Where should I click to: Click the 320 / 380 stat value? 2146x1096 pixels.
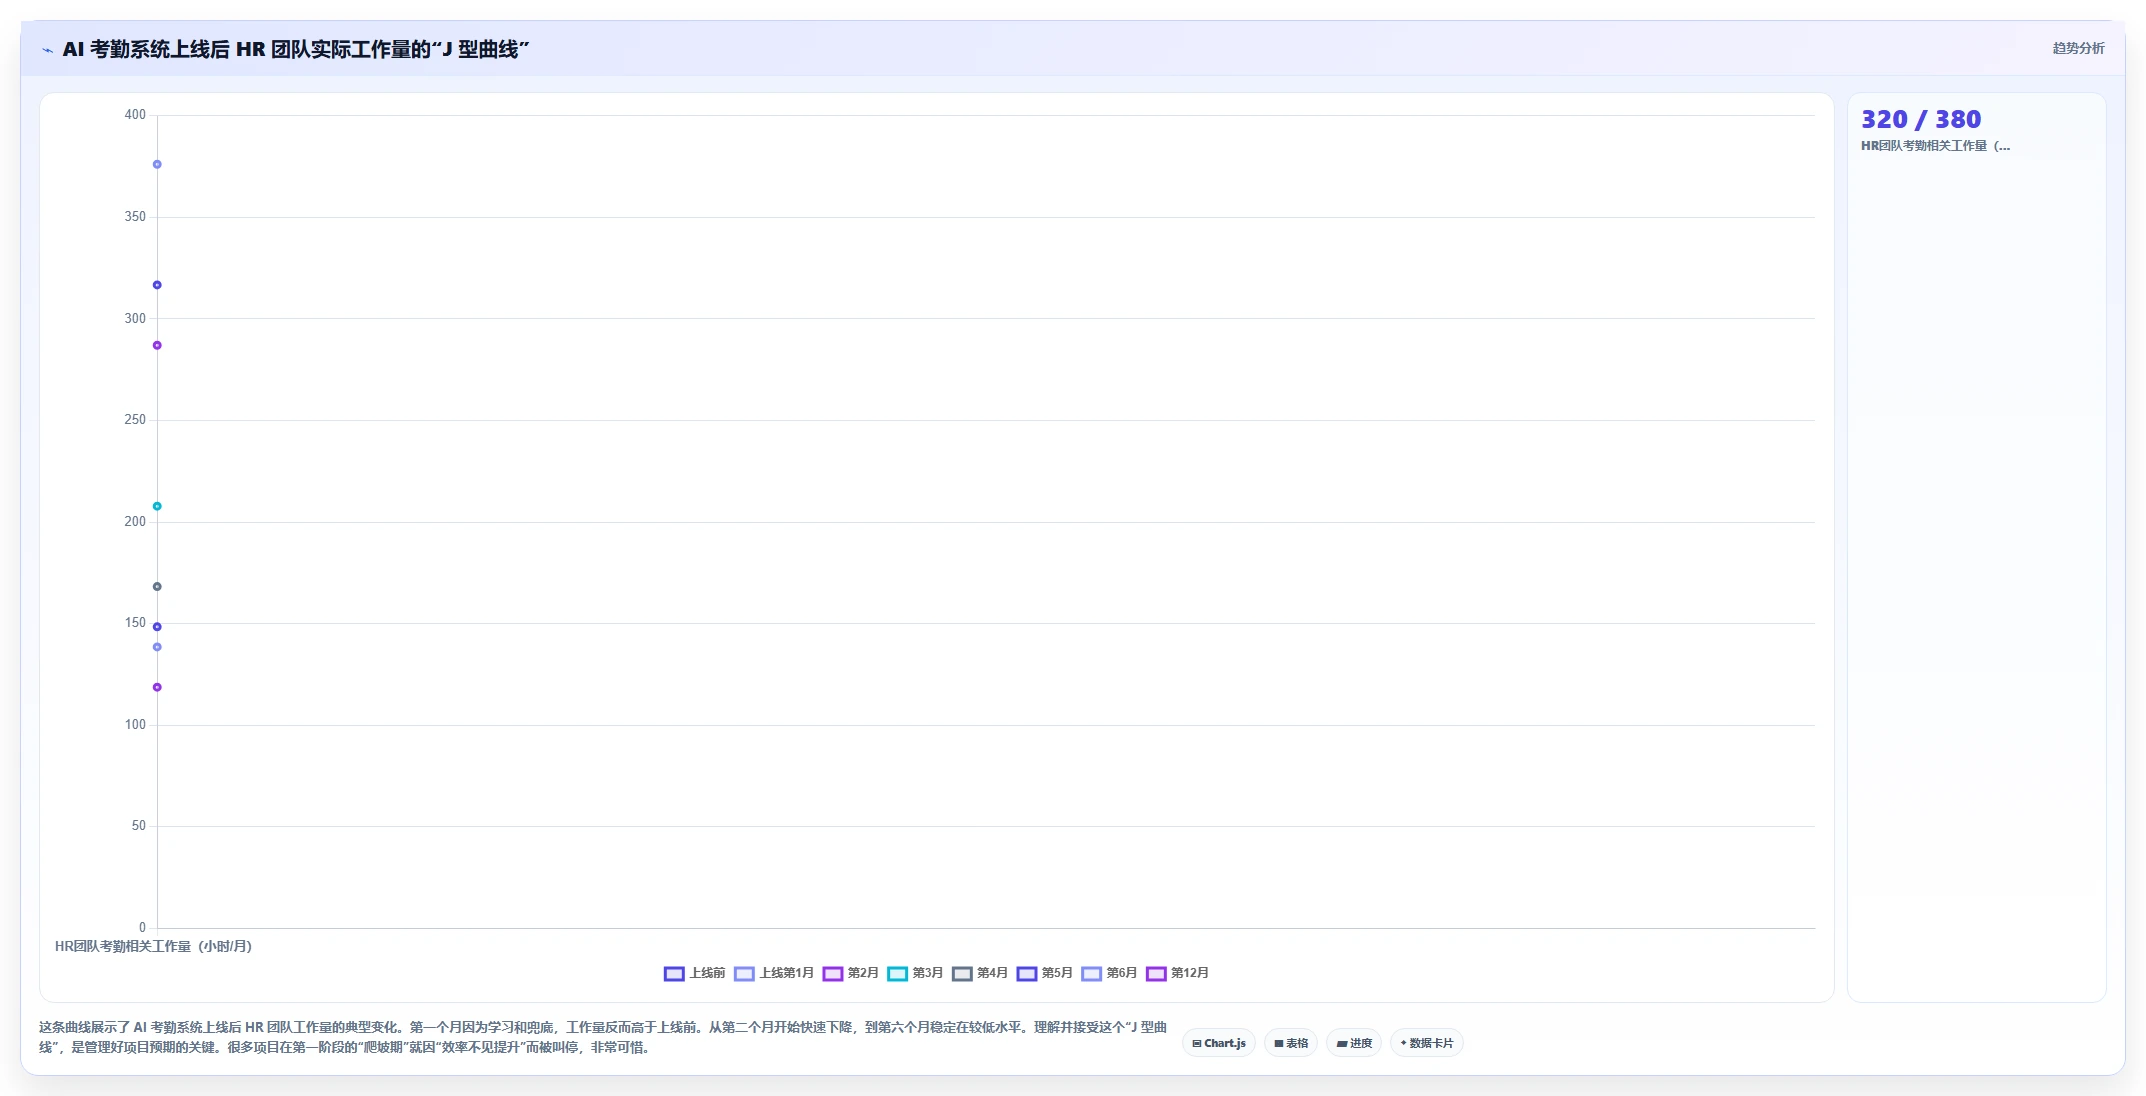[1920, 120]
